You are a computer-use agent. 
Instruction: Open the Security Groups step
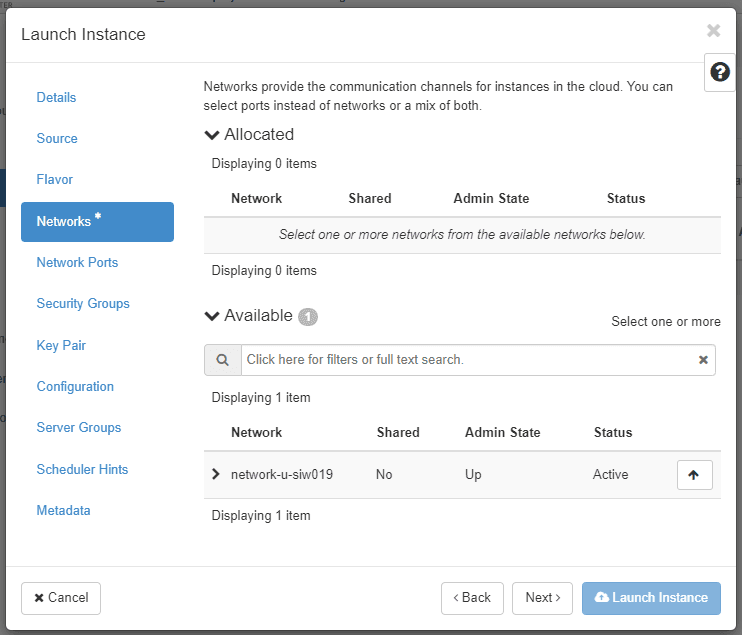(83, 304)
